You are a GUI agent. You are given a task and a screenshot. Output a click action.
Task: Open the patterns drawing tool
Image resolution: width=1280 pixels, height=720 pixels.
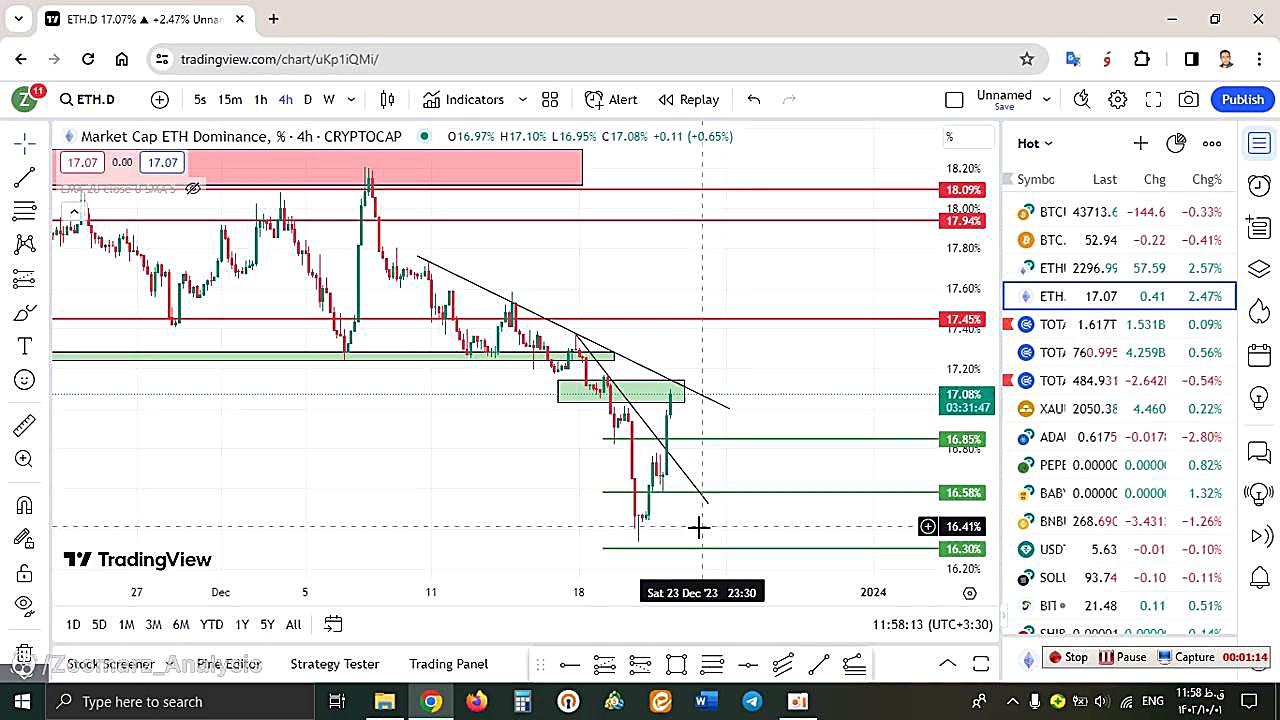pos(25,245)
